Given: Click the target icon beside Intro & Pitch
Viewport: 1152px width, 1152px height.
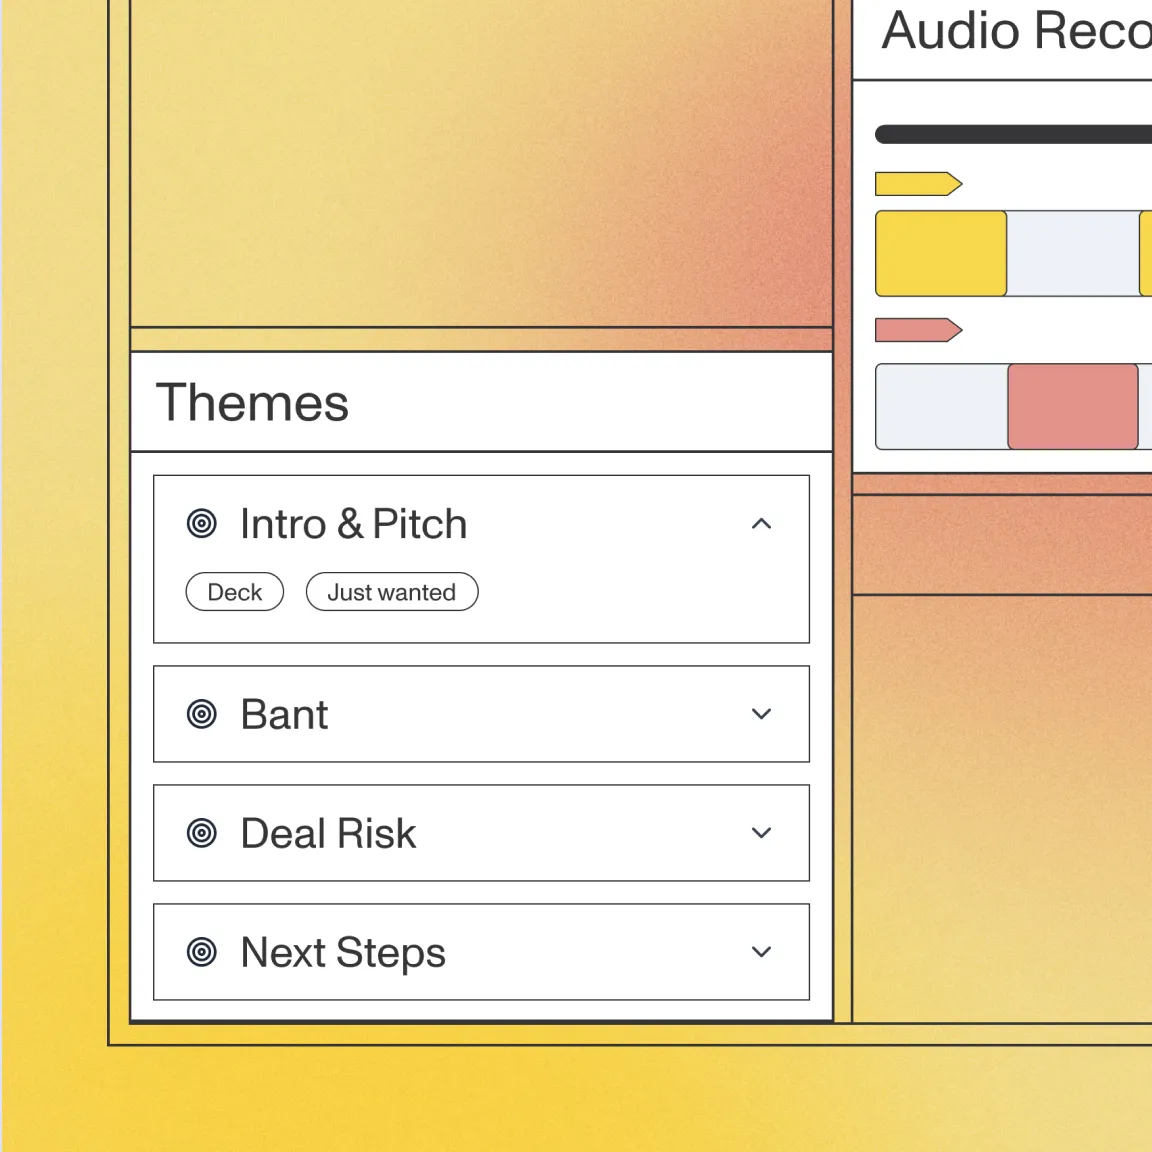Looking at the screenshot, I should click(x=202, y=524).
